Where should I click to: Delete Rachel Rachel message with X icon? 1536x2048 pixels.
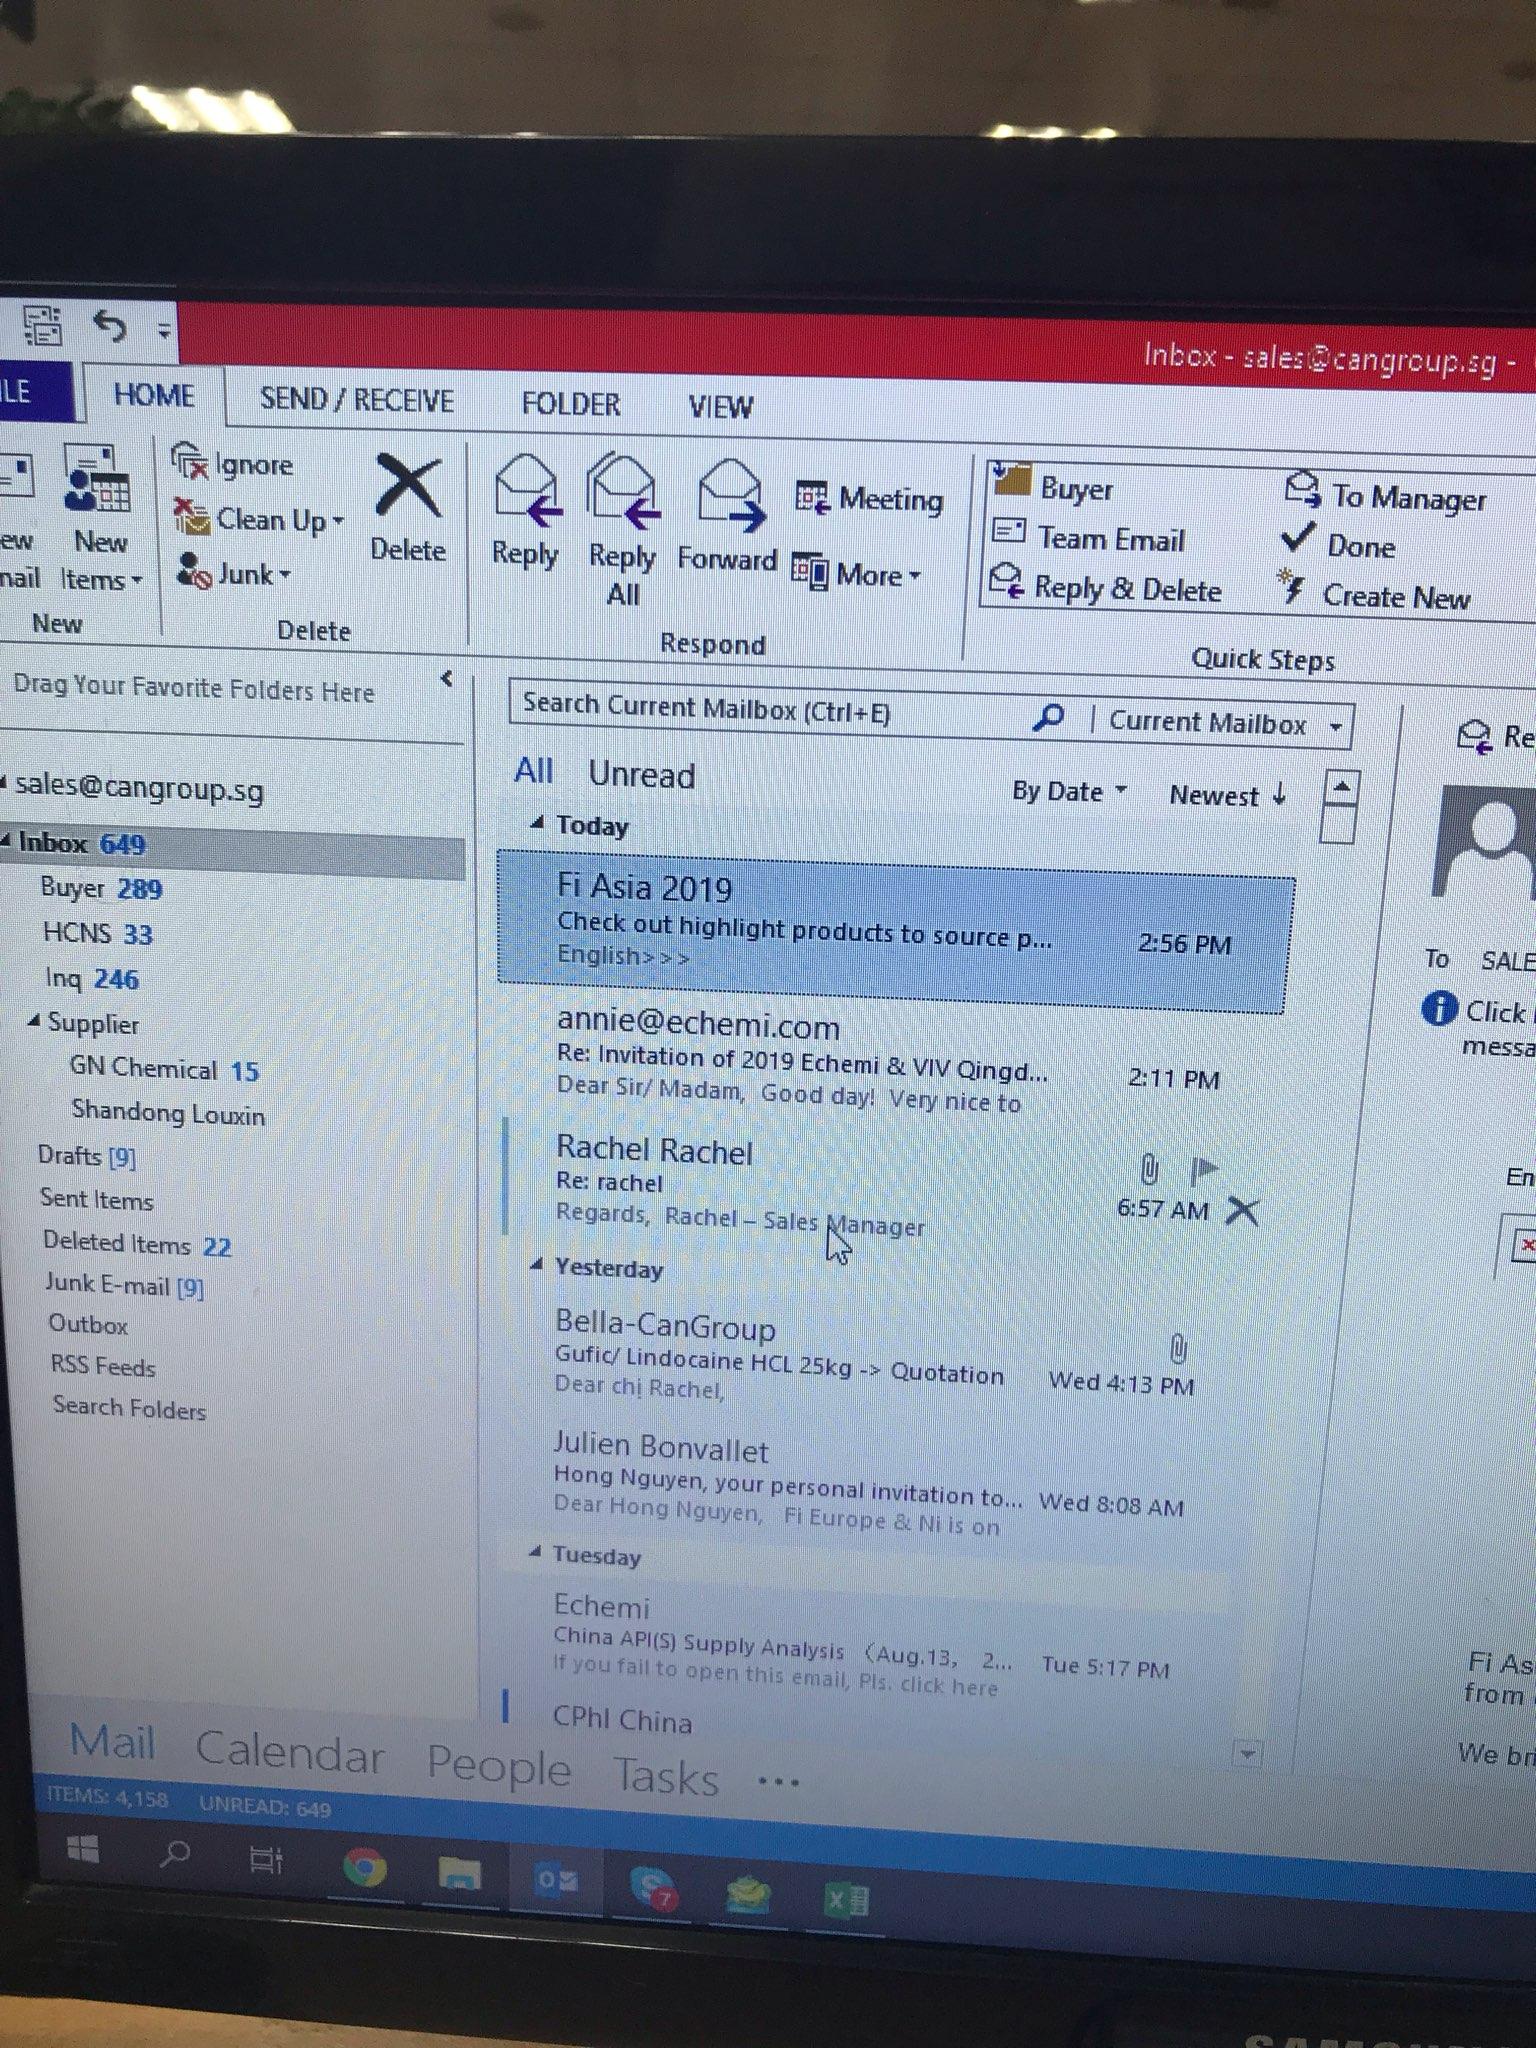1242,1212
